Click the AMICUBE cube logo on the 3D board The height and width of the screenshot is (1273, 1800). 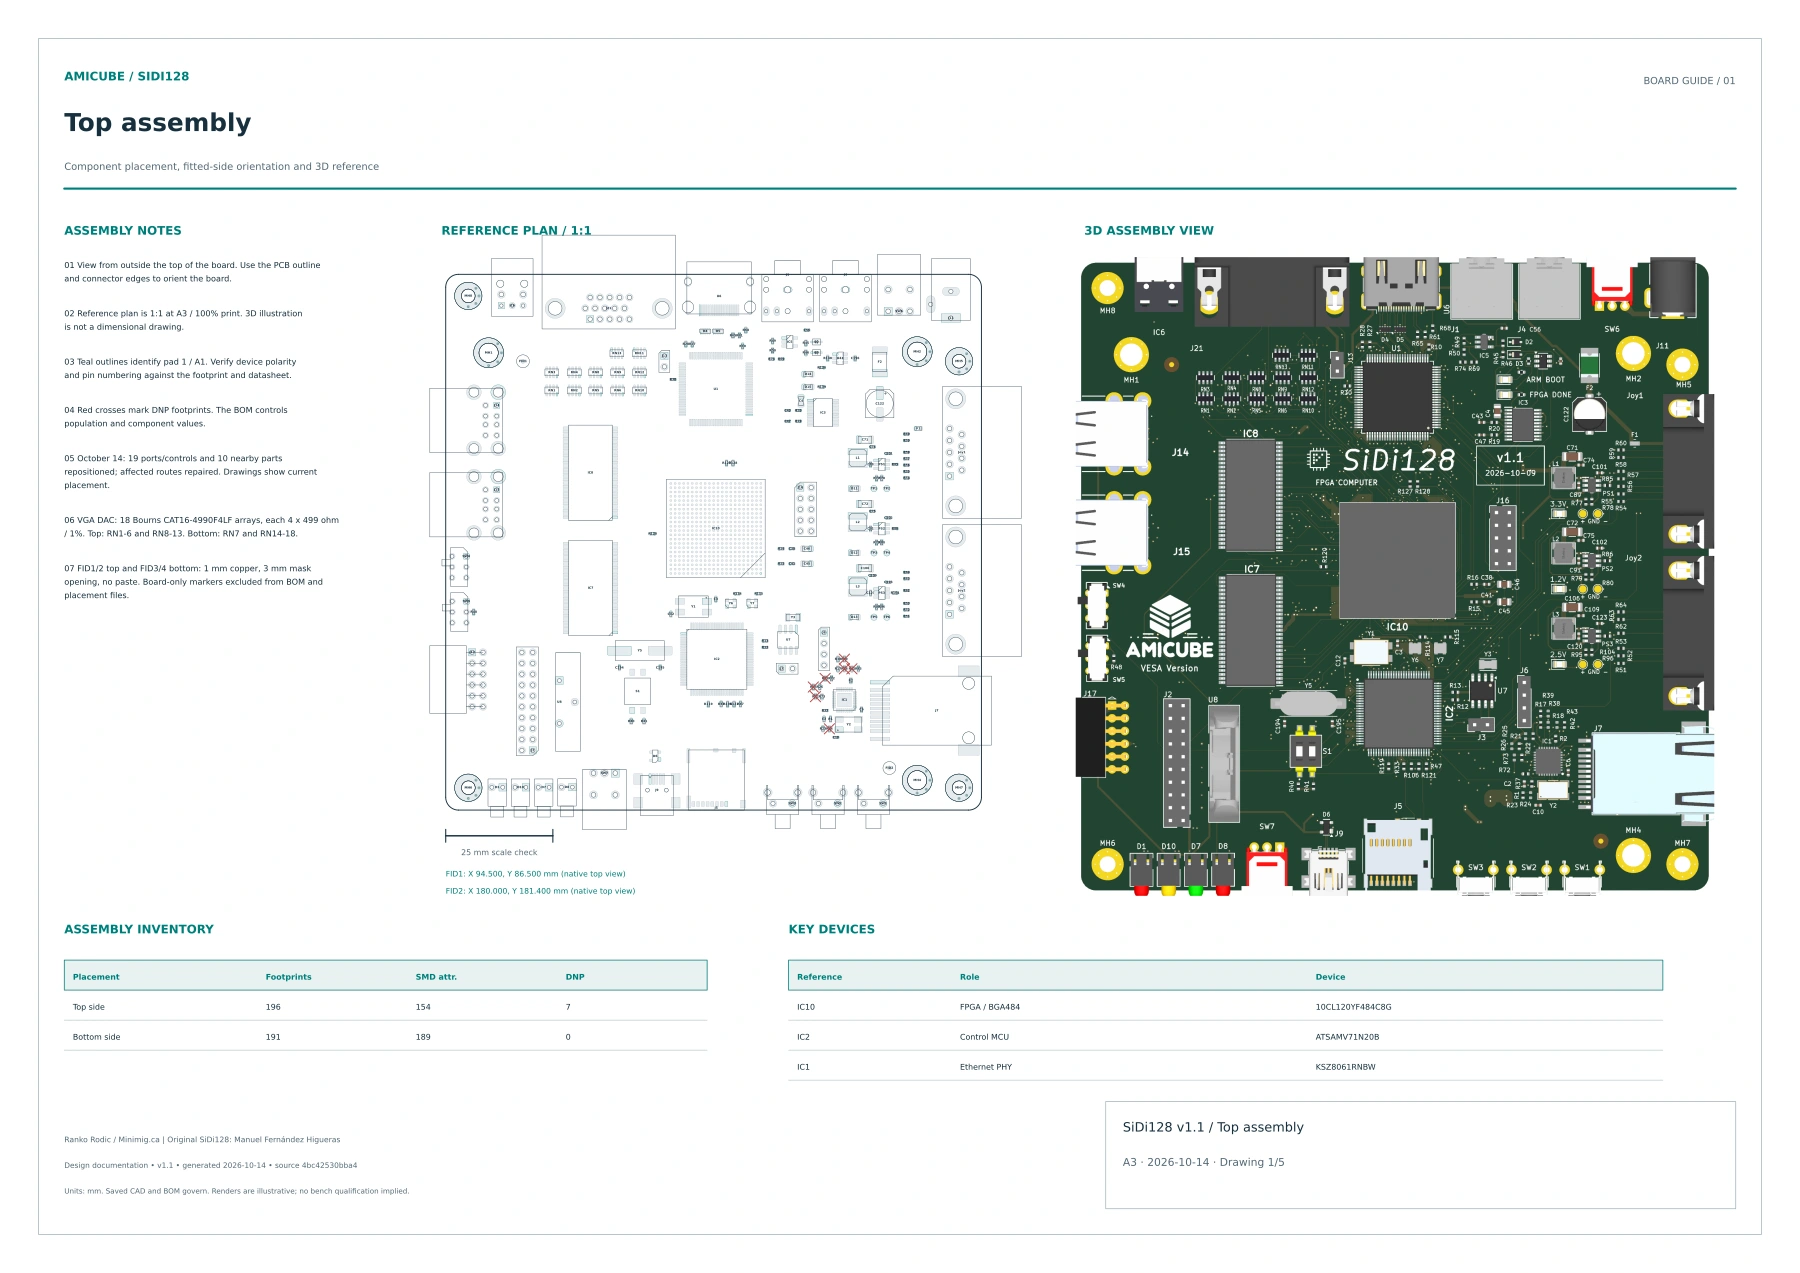click(x=1169, y=616)
